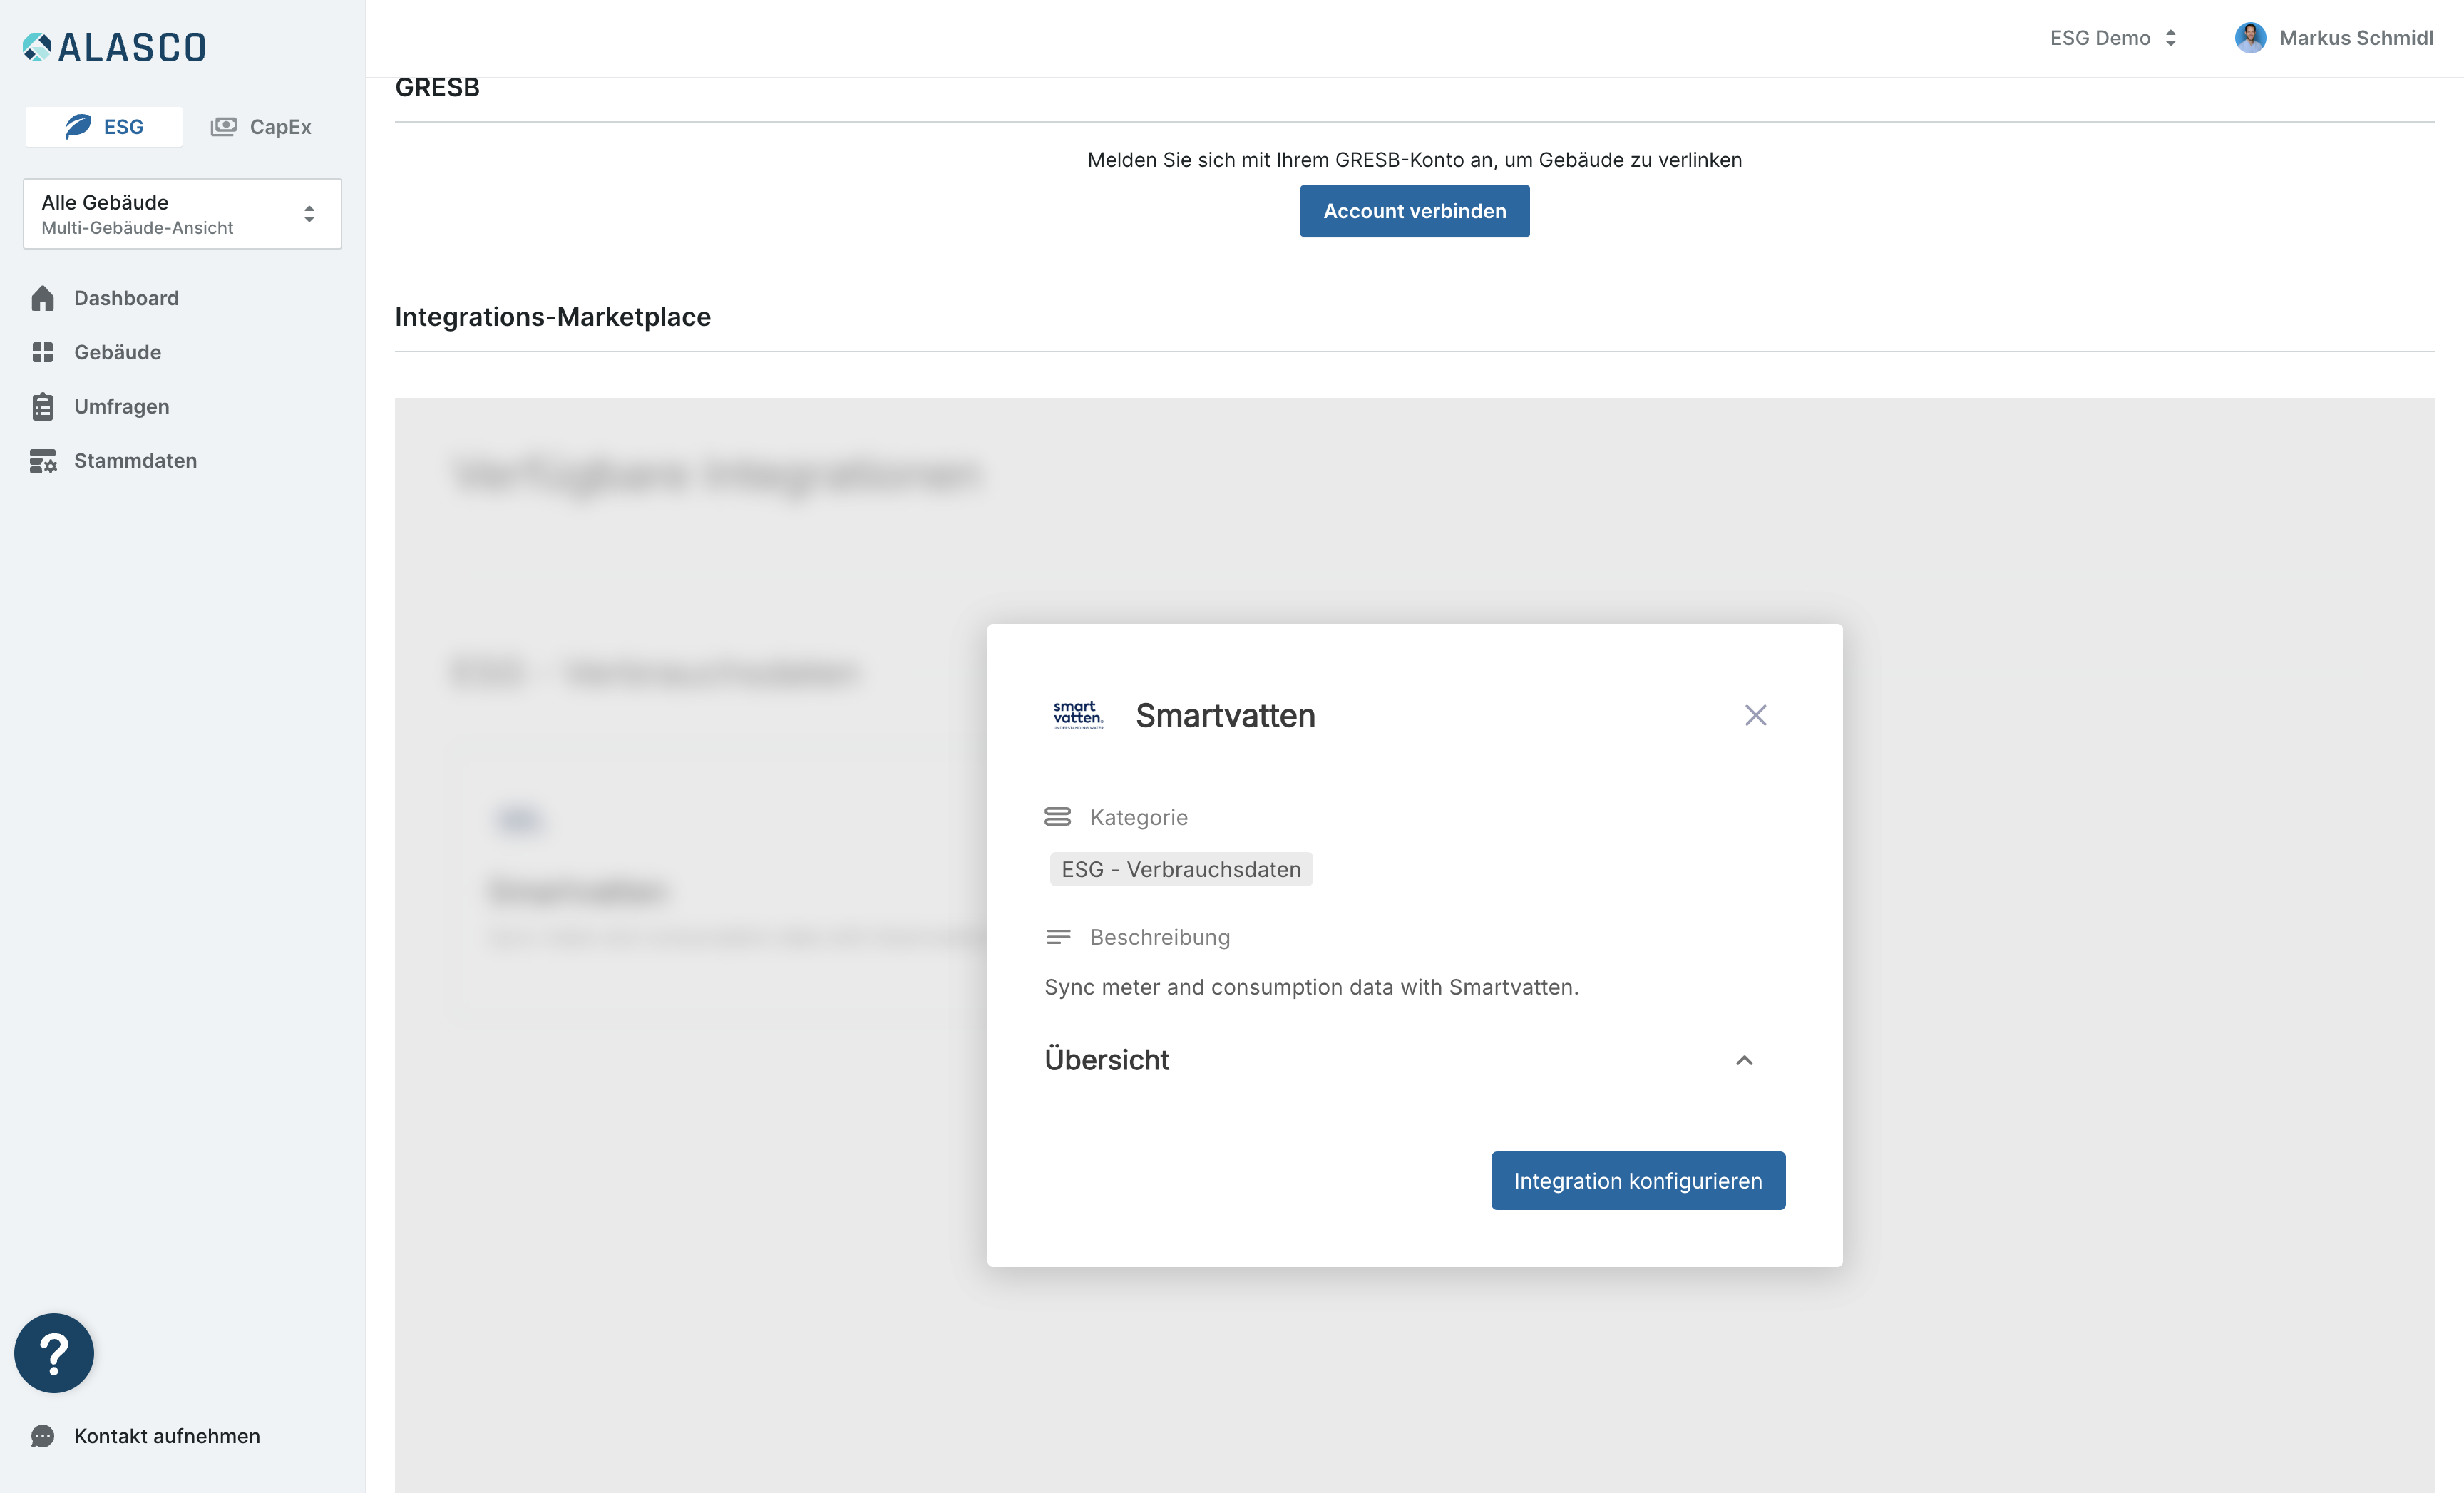Click the Account verbinden button
Screen dimensions: 2464x1493
(1414, 211)
